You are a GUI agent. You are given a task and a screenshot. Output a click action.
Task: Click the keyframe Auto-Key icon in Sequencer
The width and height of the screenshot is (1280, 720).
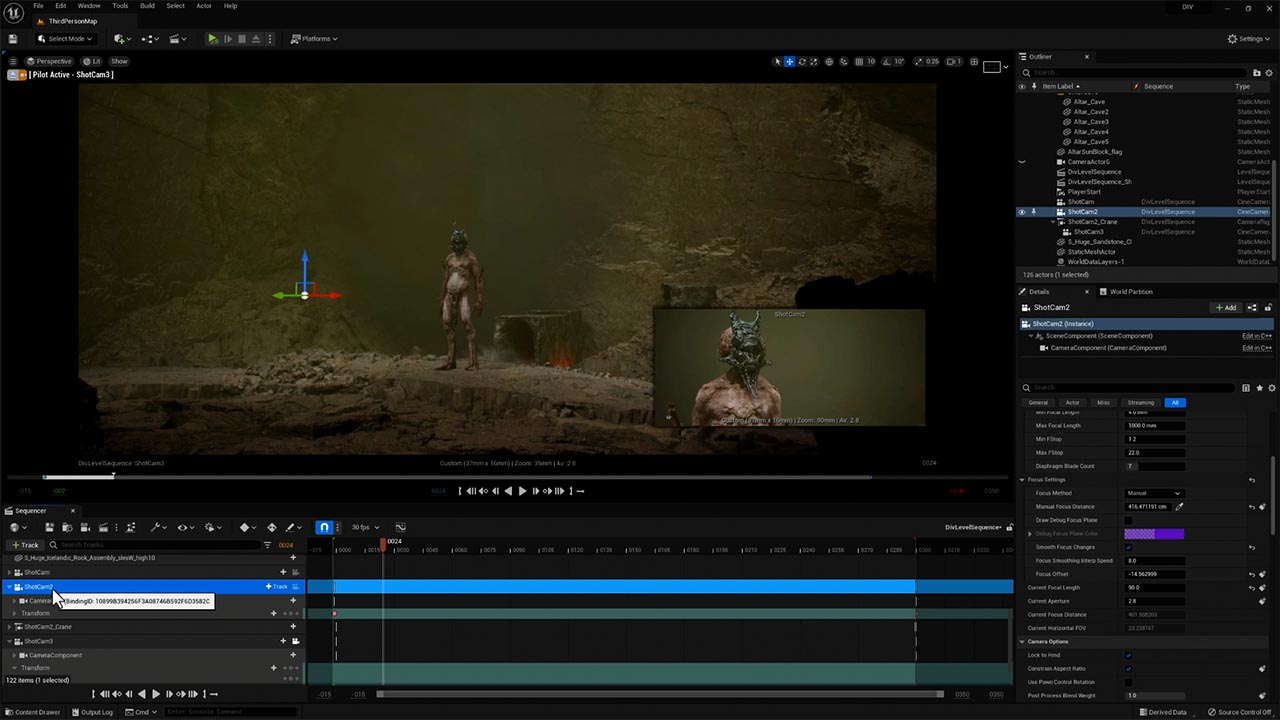pyautogui.click(x=244, y=527)
